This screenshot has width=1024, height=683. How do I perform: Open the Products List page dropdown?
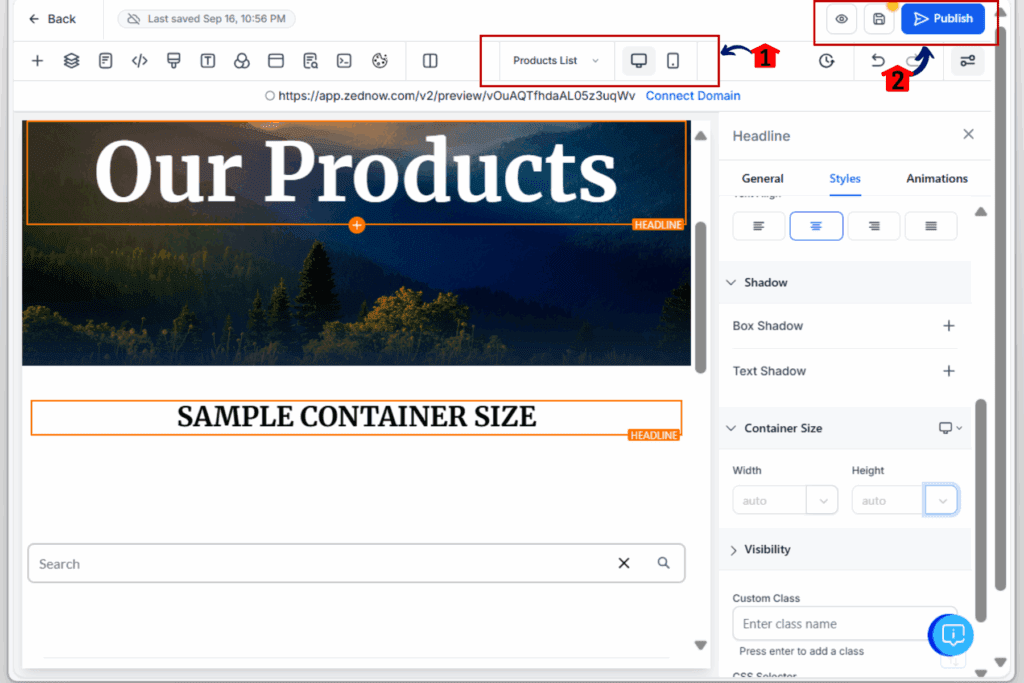[x=556, y=61]
